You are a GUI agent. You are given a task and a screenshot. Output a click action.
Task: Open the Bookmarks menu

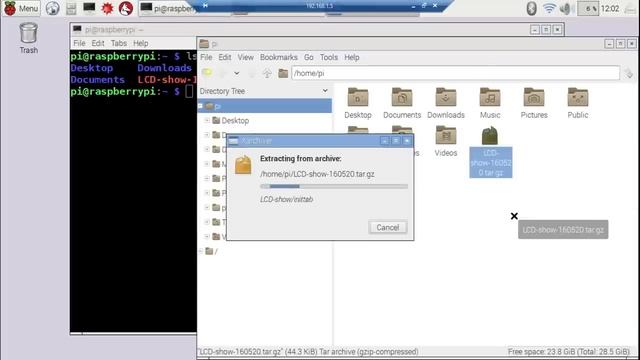[278, 57]
